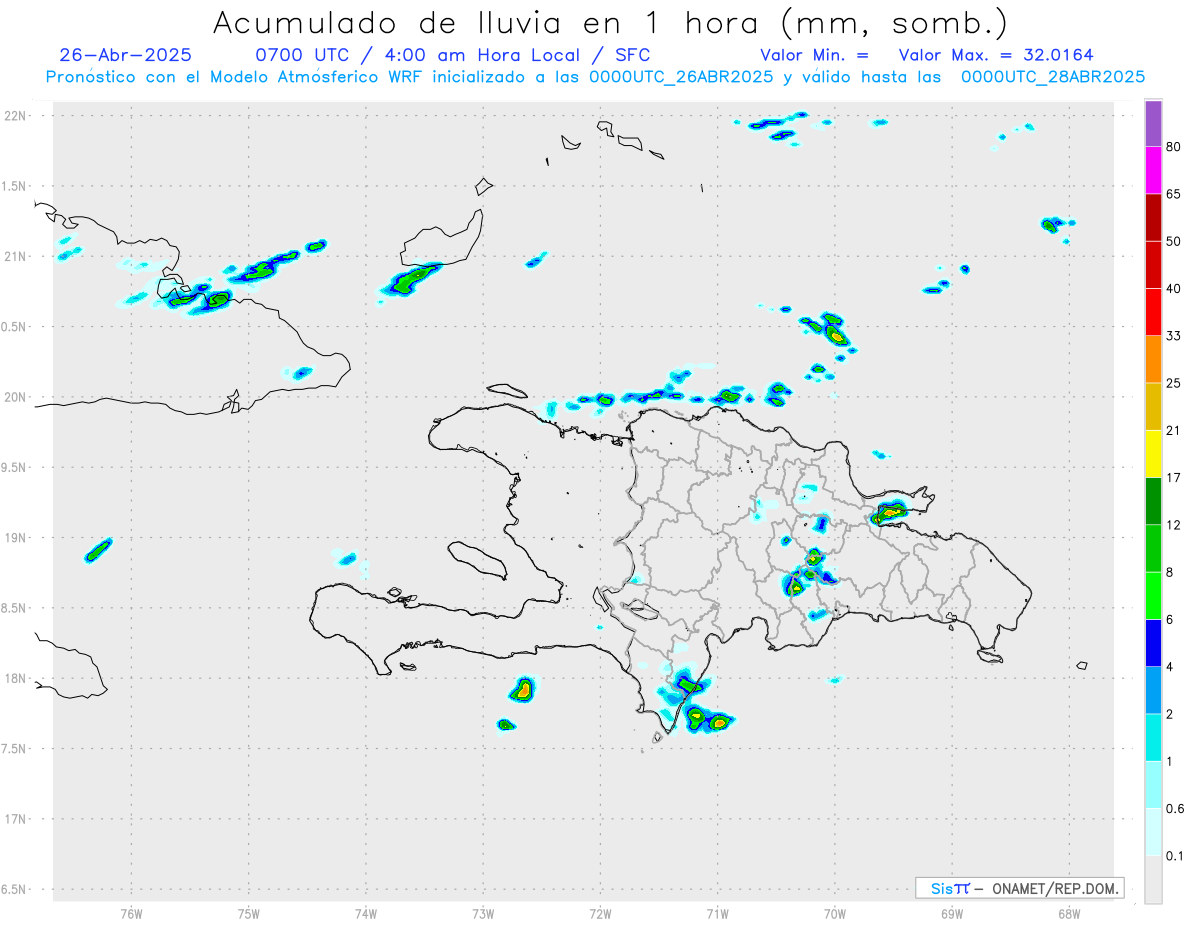The image size is (1200, 927).
Task: Click the bright red swatch between 33 and 40
Action: tap(1153, 312)
